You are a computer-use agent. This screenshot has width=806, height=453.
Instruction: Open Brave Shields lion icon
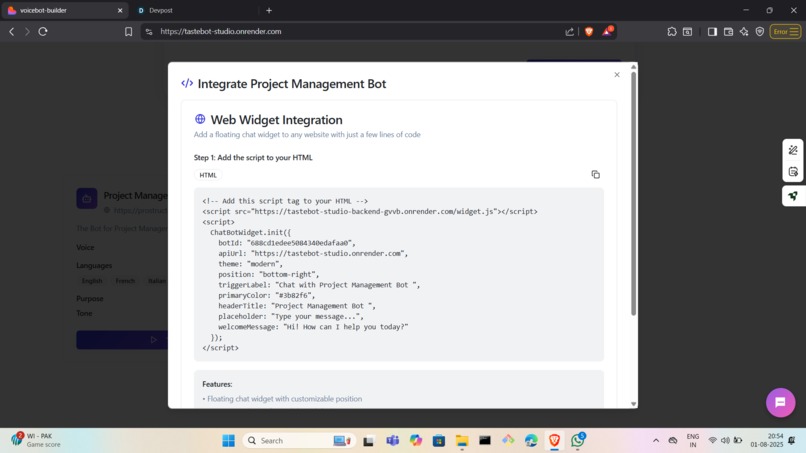589,31
